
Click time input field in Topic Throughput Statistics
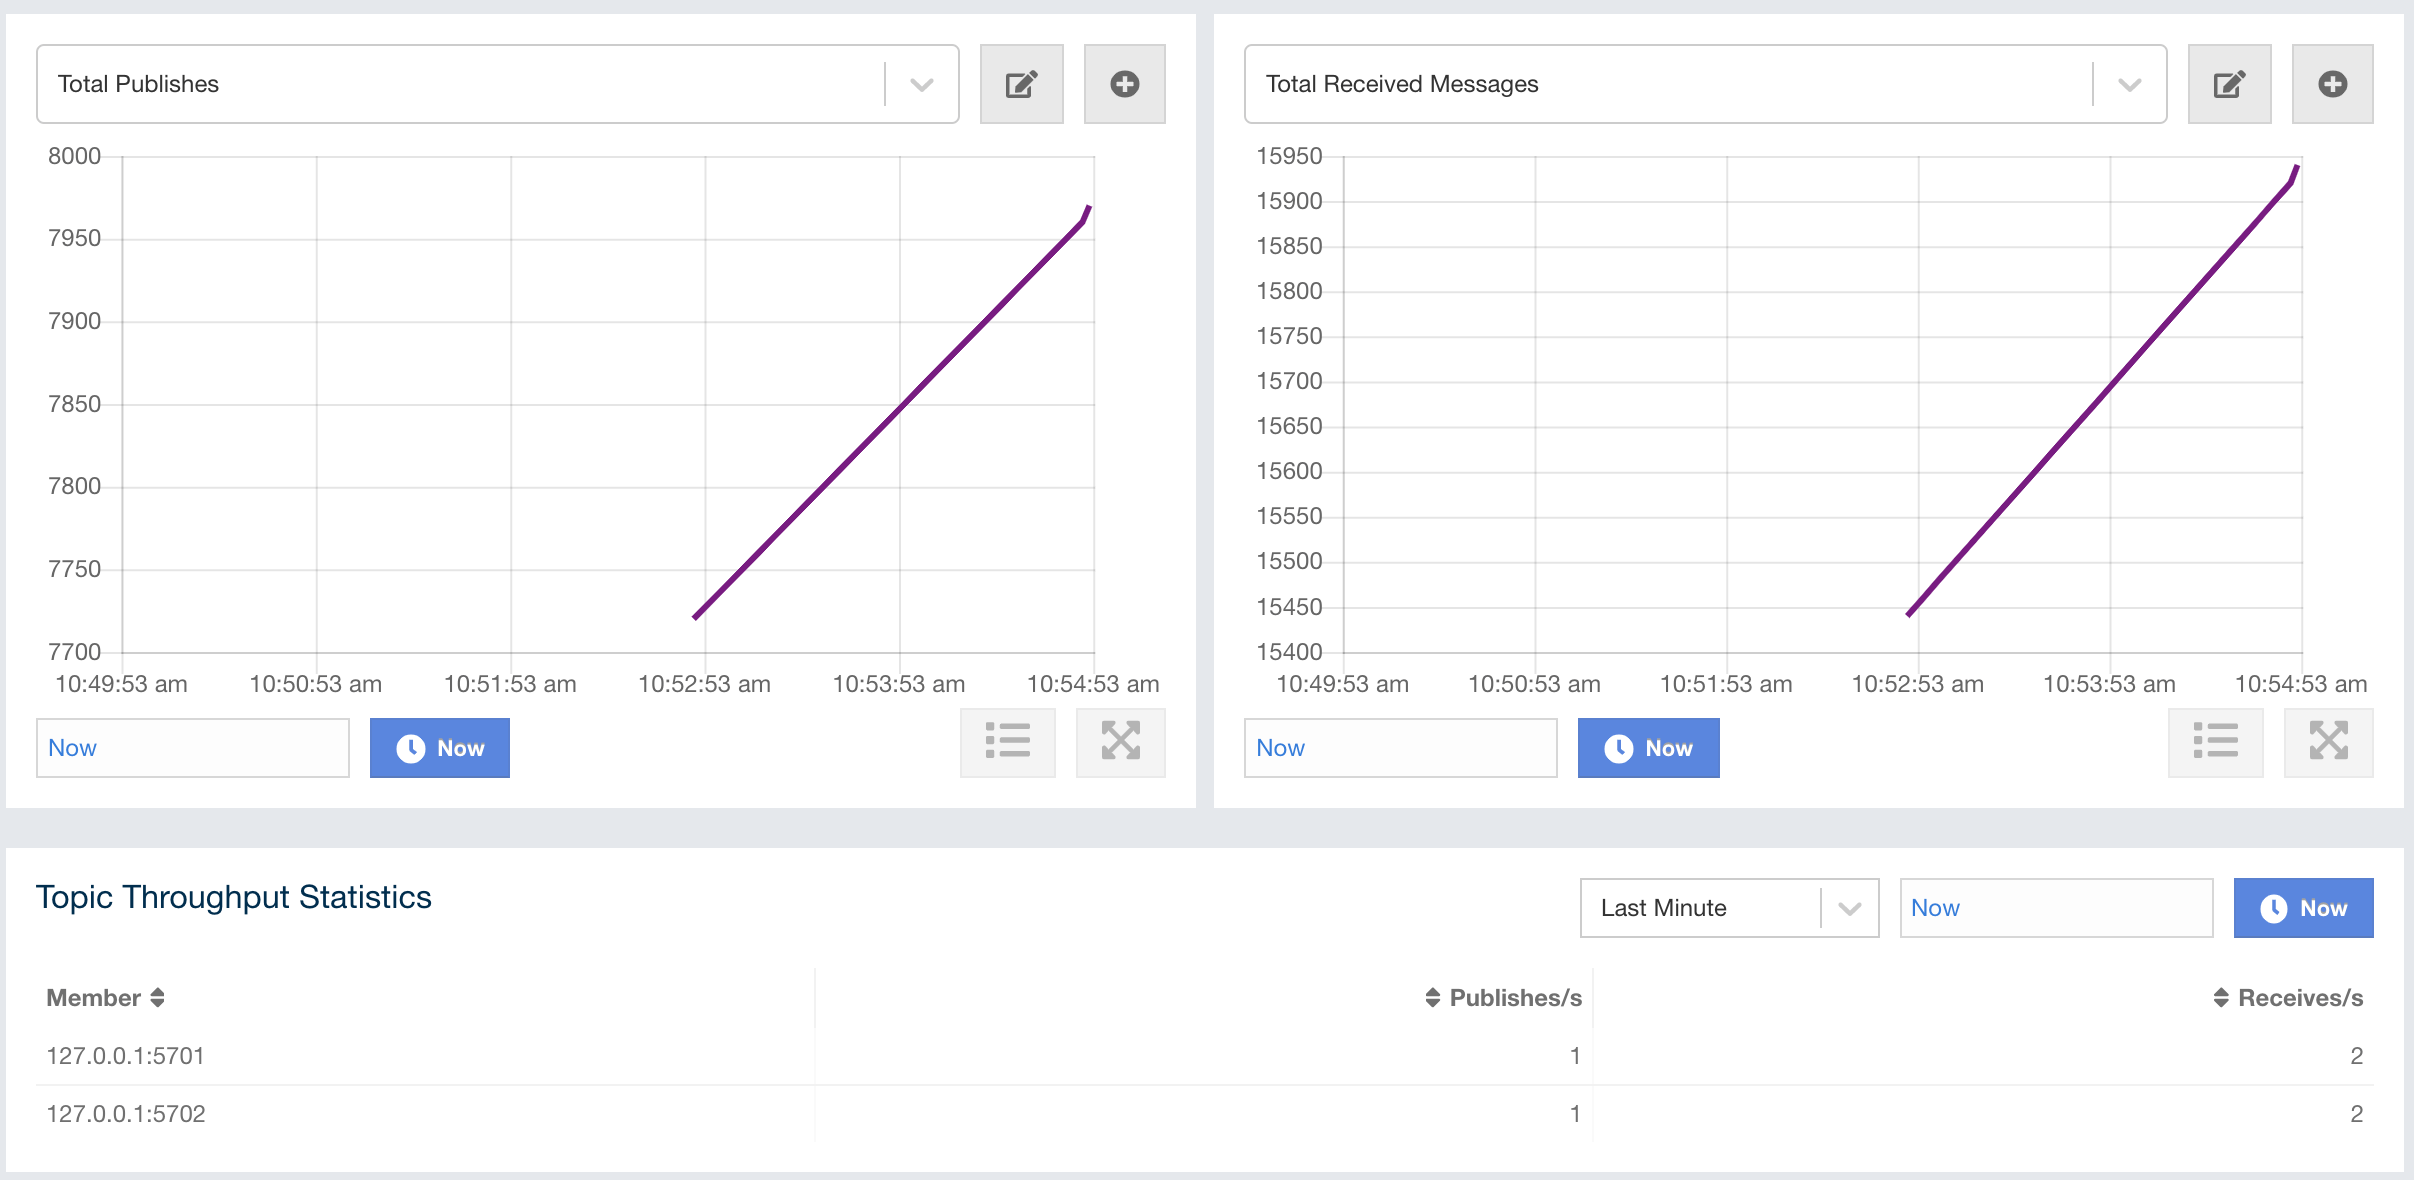click(x=2055, y=908)
